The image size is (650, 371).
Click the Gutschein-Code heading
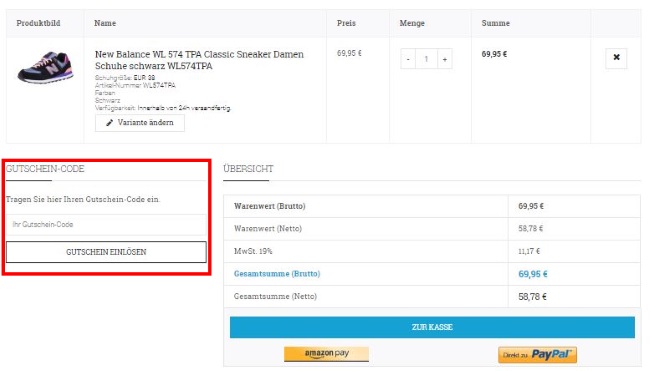45,169
